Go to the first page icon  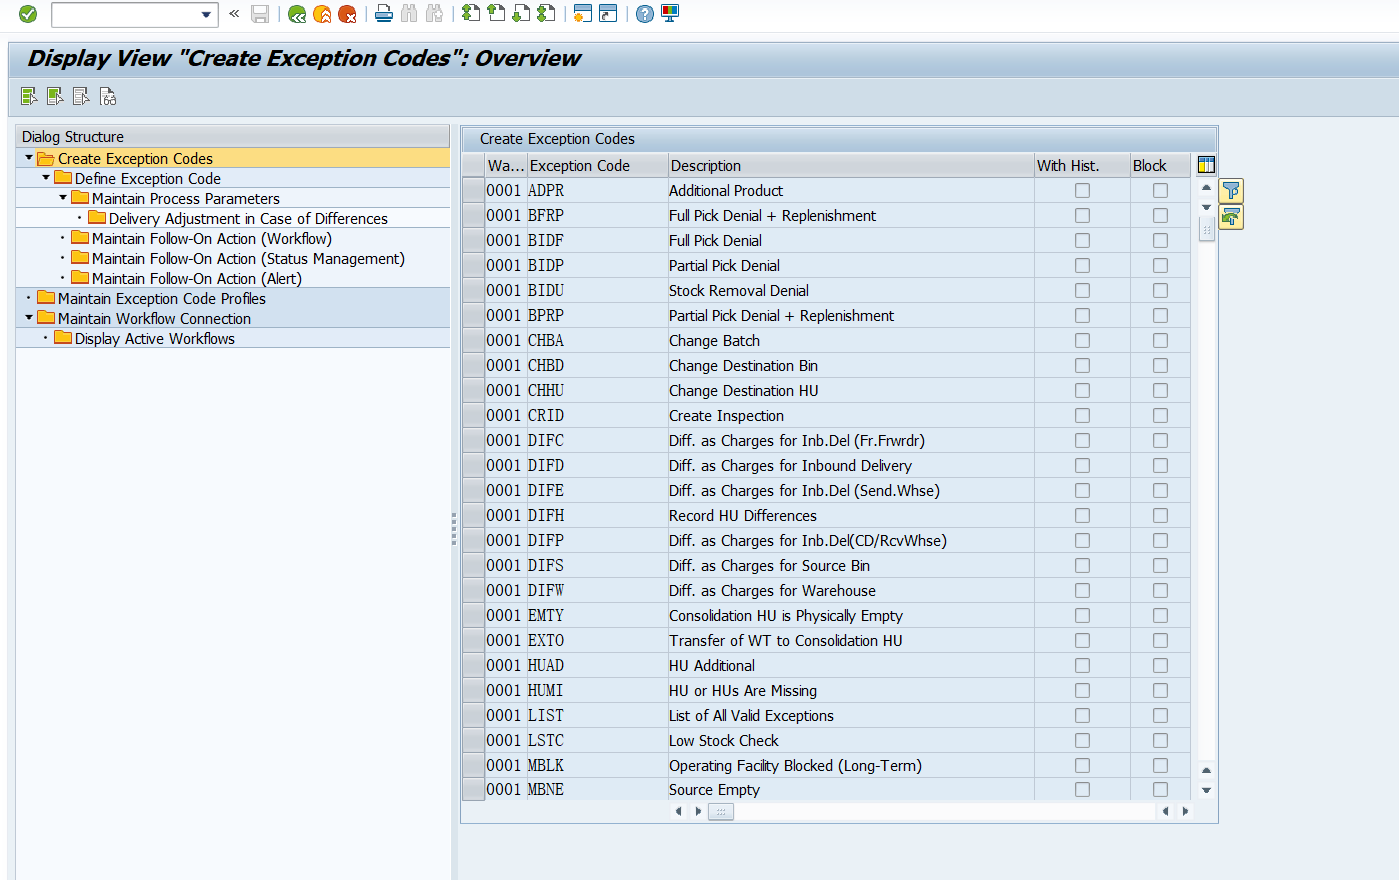[470, 14]
